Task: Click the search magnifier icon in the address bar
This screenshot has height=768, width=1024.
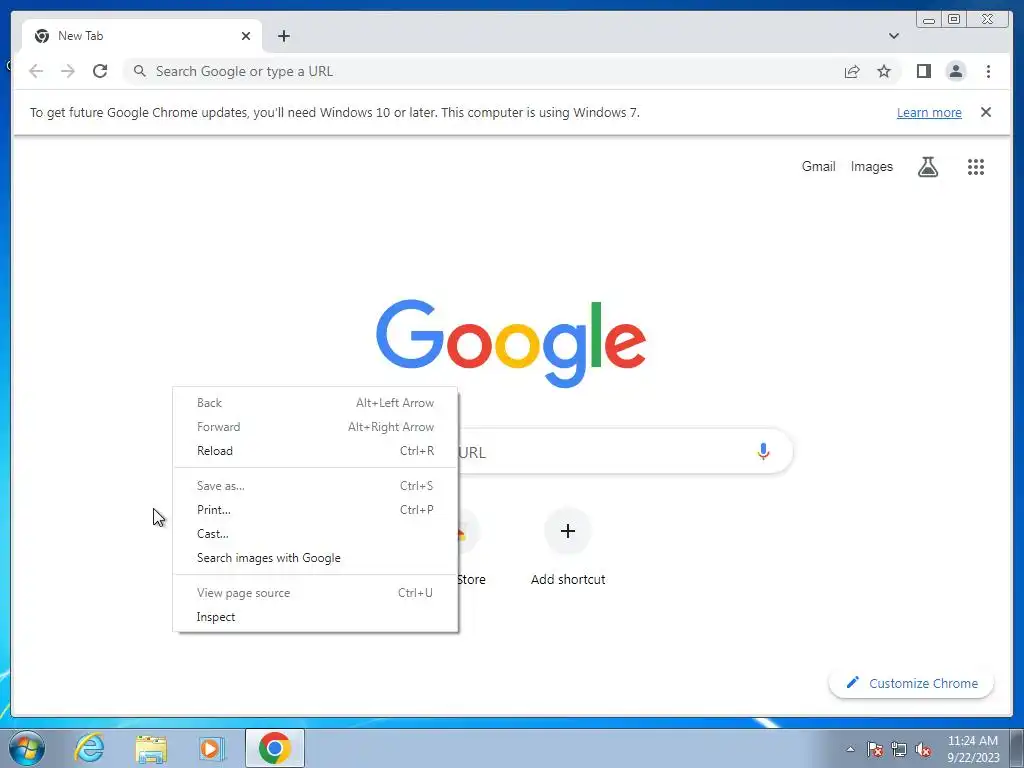Action: point(139,71)
